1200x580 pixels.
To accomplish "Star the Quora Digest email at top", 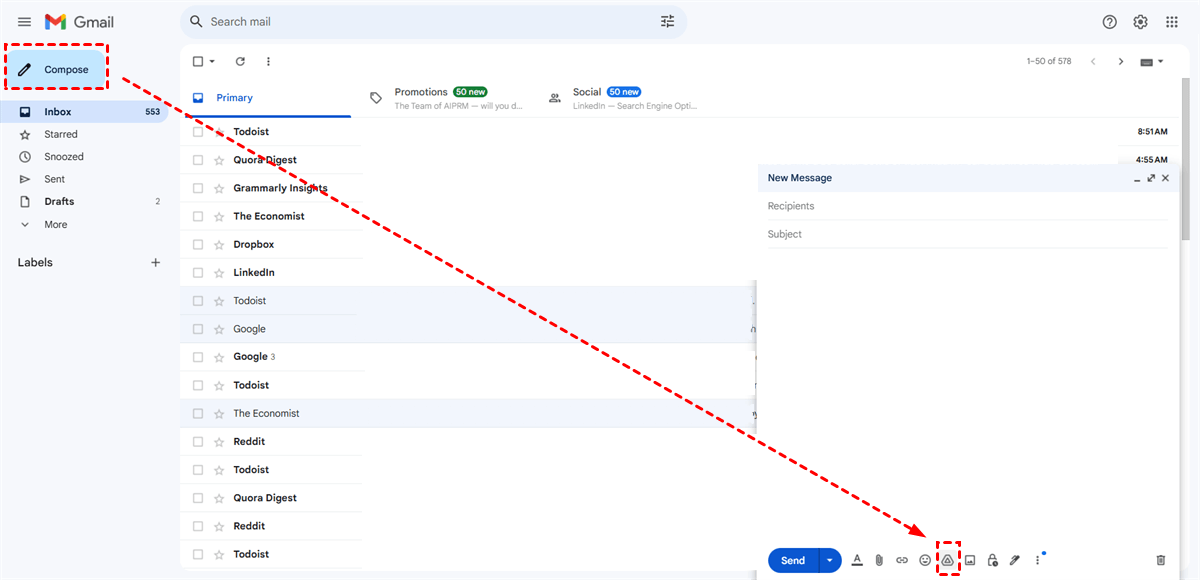I will point(219,160).
